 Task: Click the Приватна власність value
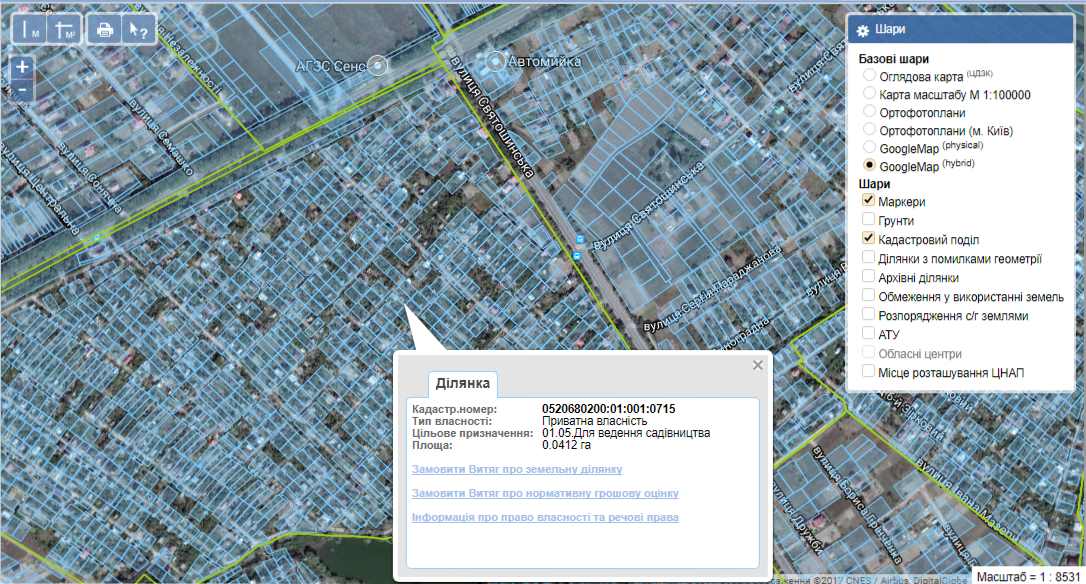[594, 421]
